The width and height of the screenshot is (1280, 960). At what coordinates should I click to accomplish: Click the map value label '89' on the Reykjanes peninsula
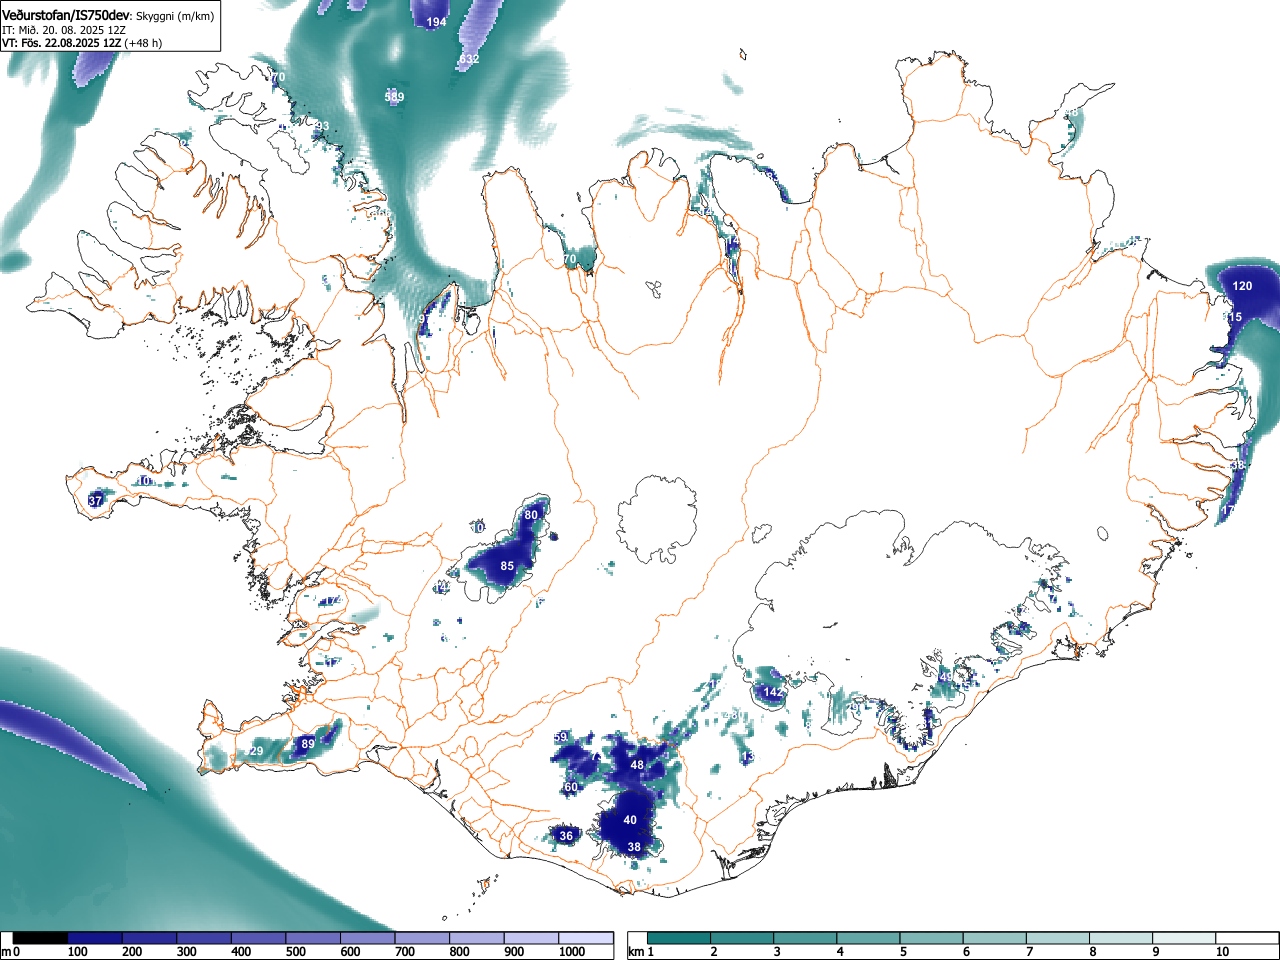tap(308, 744)
